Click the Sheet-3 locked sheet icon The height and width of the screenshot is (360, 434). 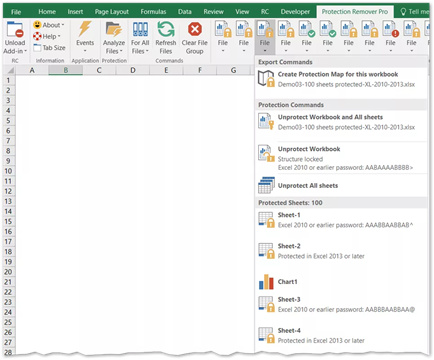pyautogui.click(x=266, y=304)
